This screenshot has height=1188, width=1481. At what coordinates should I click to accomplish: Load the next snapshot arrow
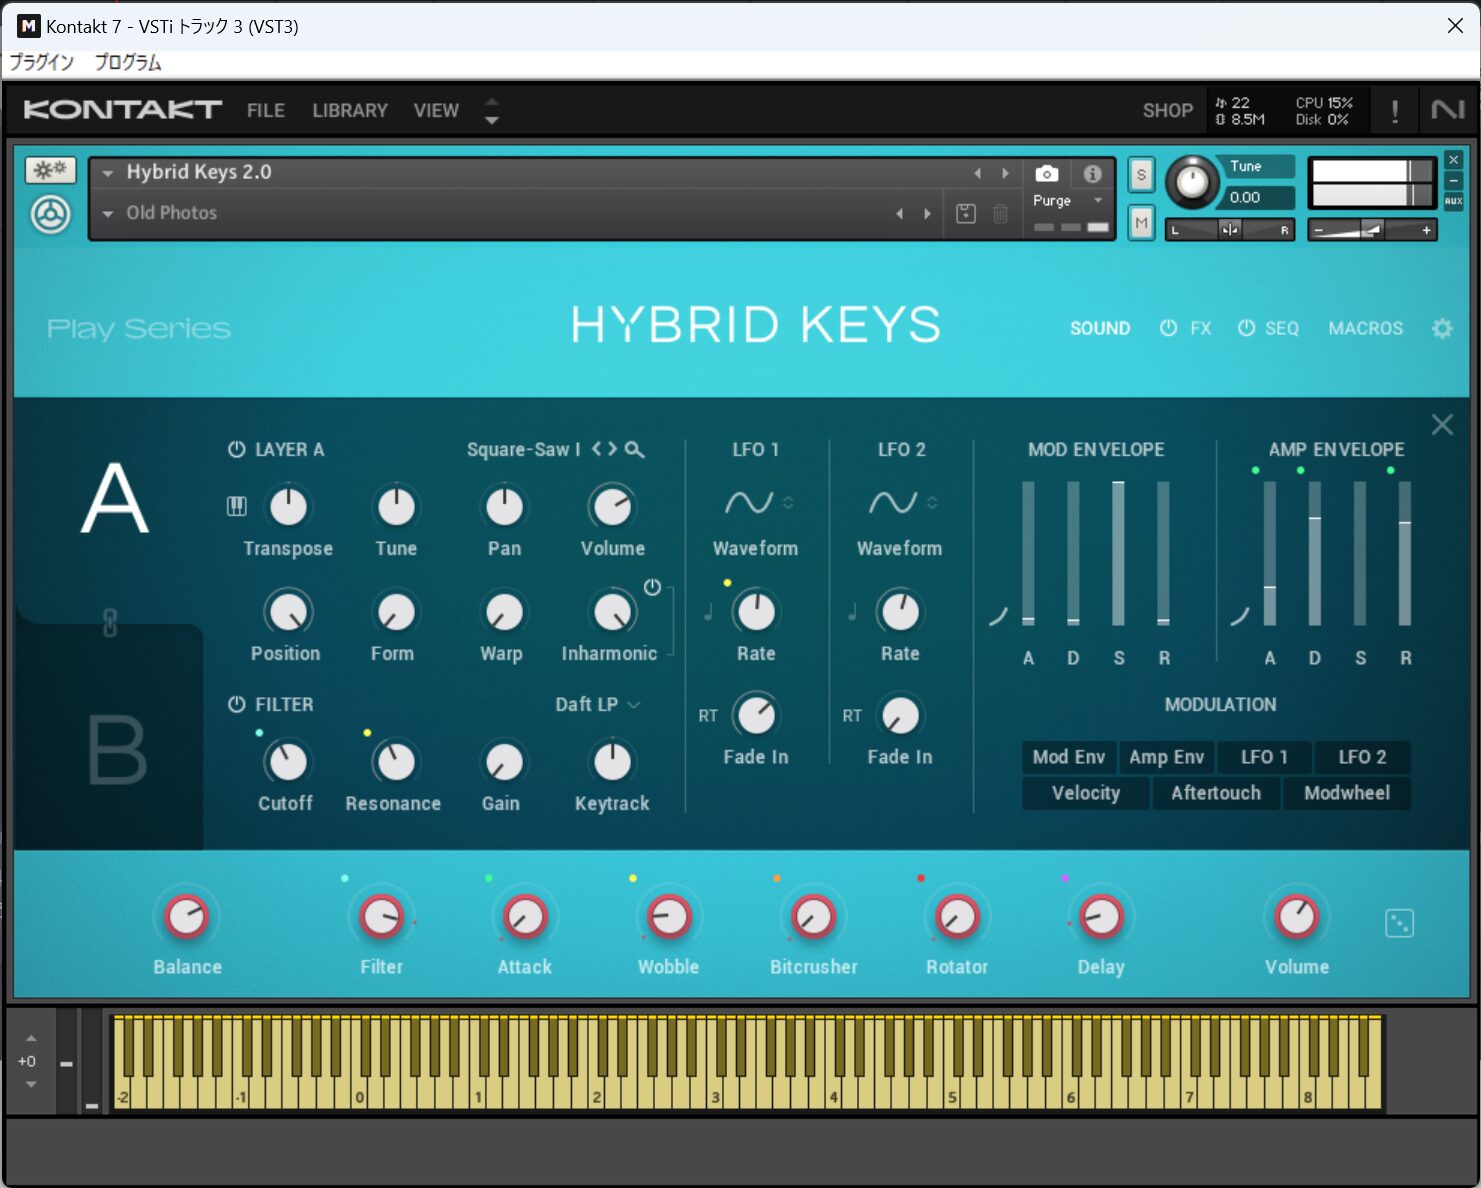[x=927, y=213]
